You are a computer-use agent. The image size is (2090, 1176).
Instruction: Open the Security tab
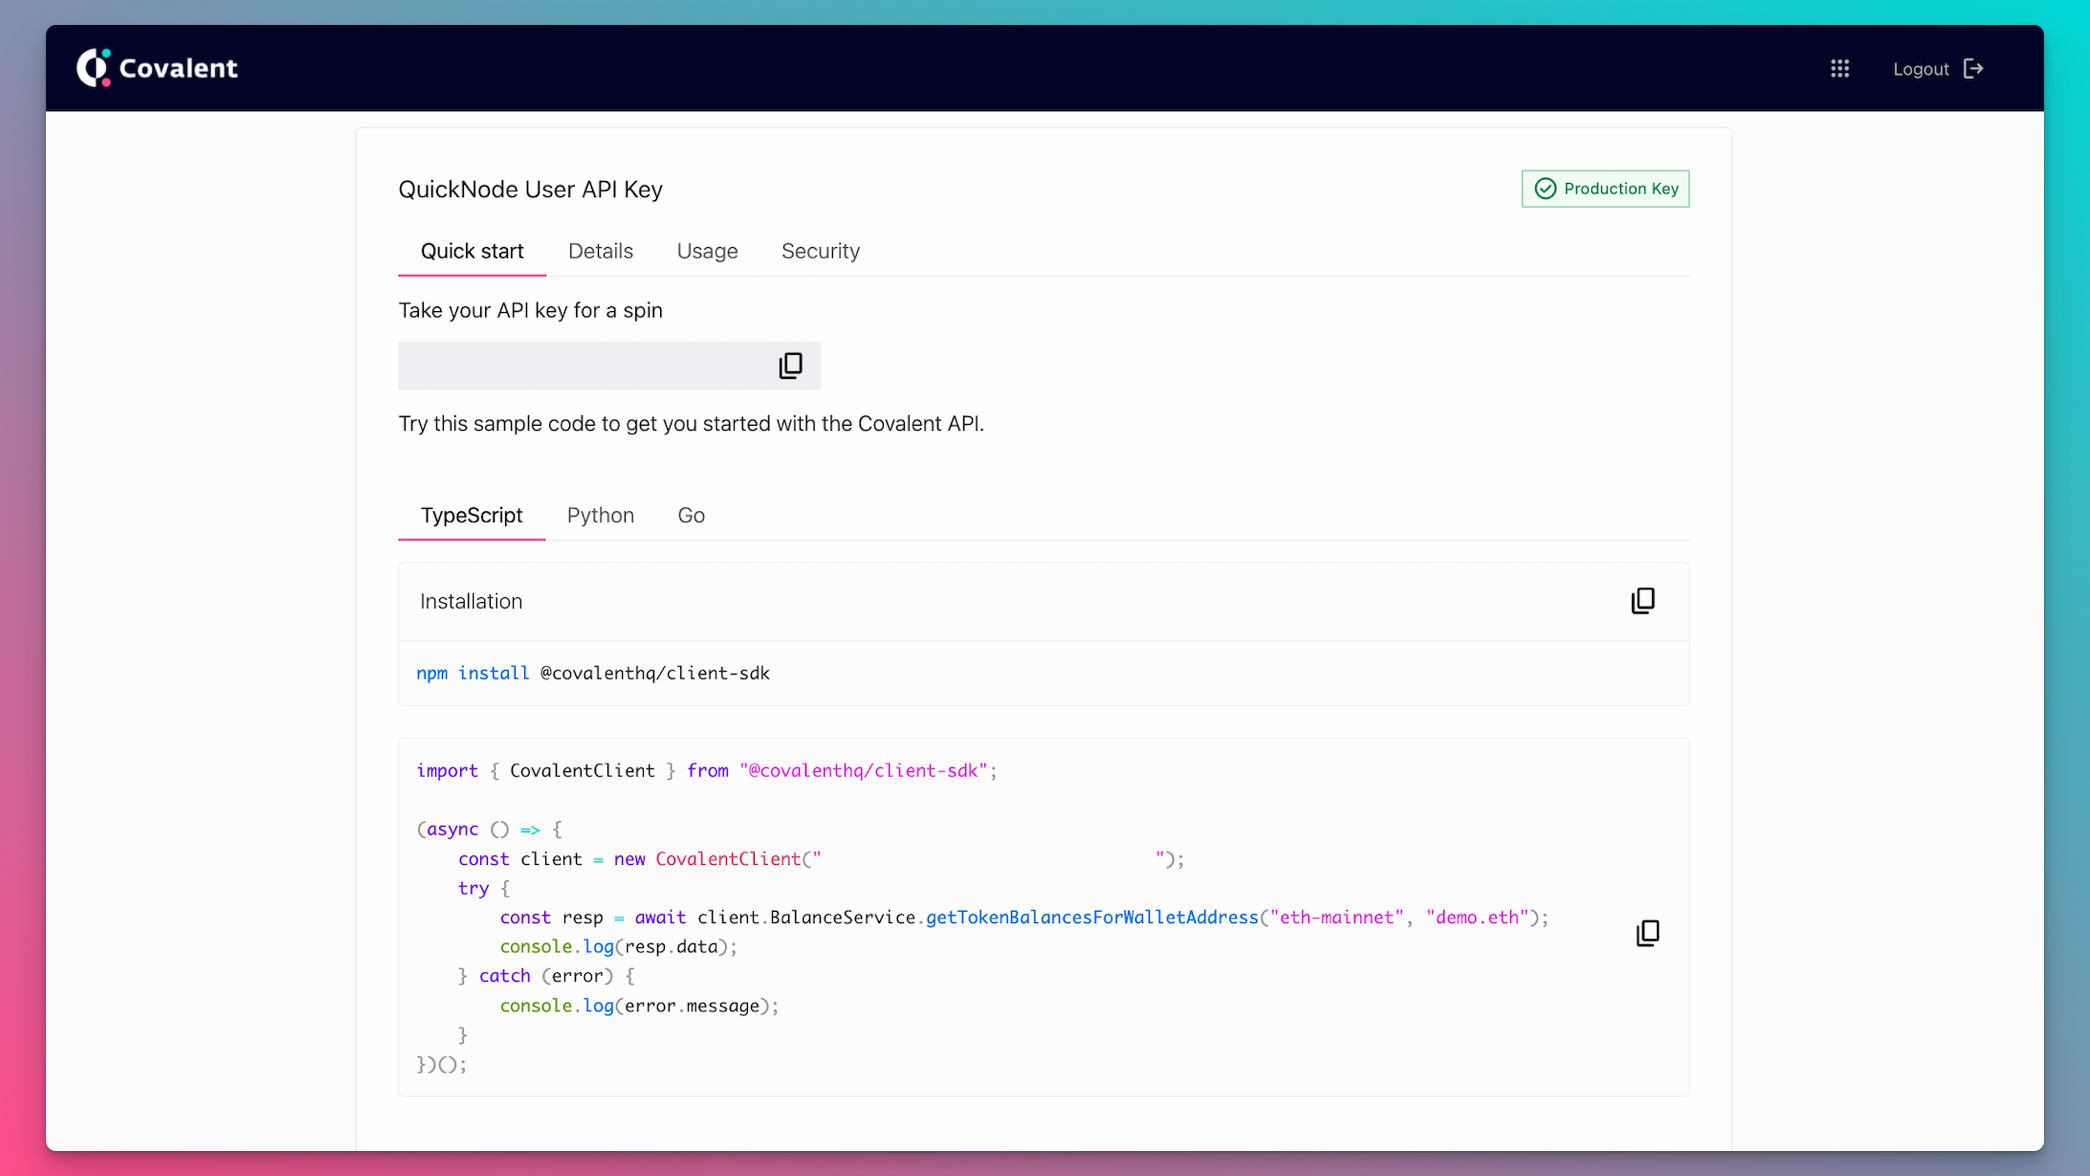(820, 251)
